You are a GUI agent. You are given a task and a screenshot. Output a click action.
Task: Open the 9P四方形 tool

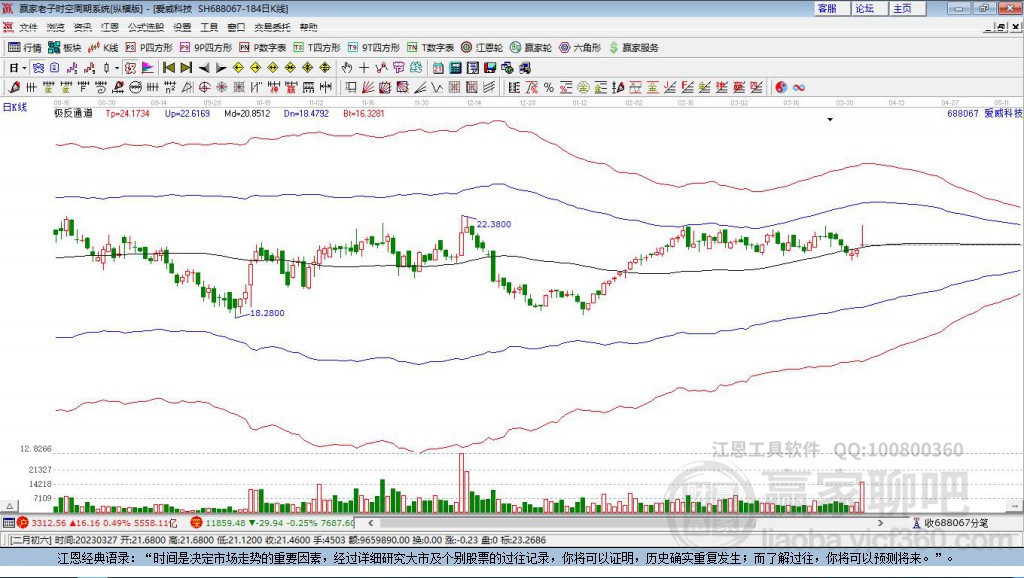[206, 48]
